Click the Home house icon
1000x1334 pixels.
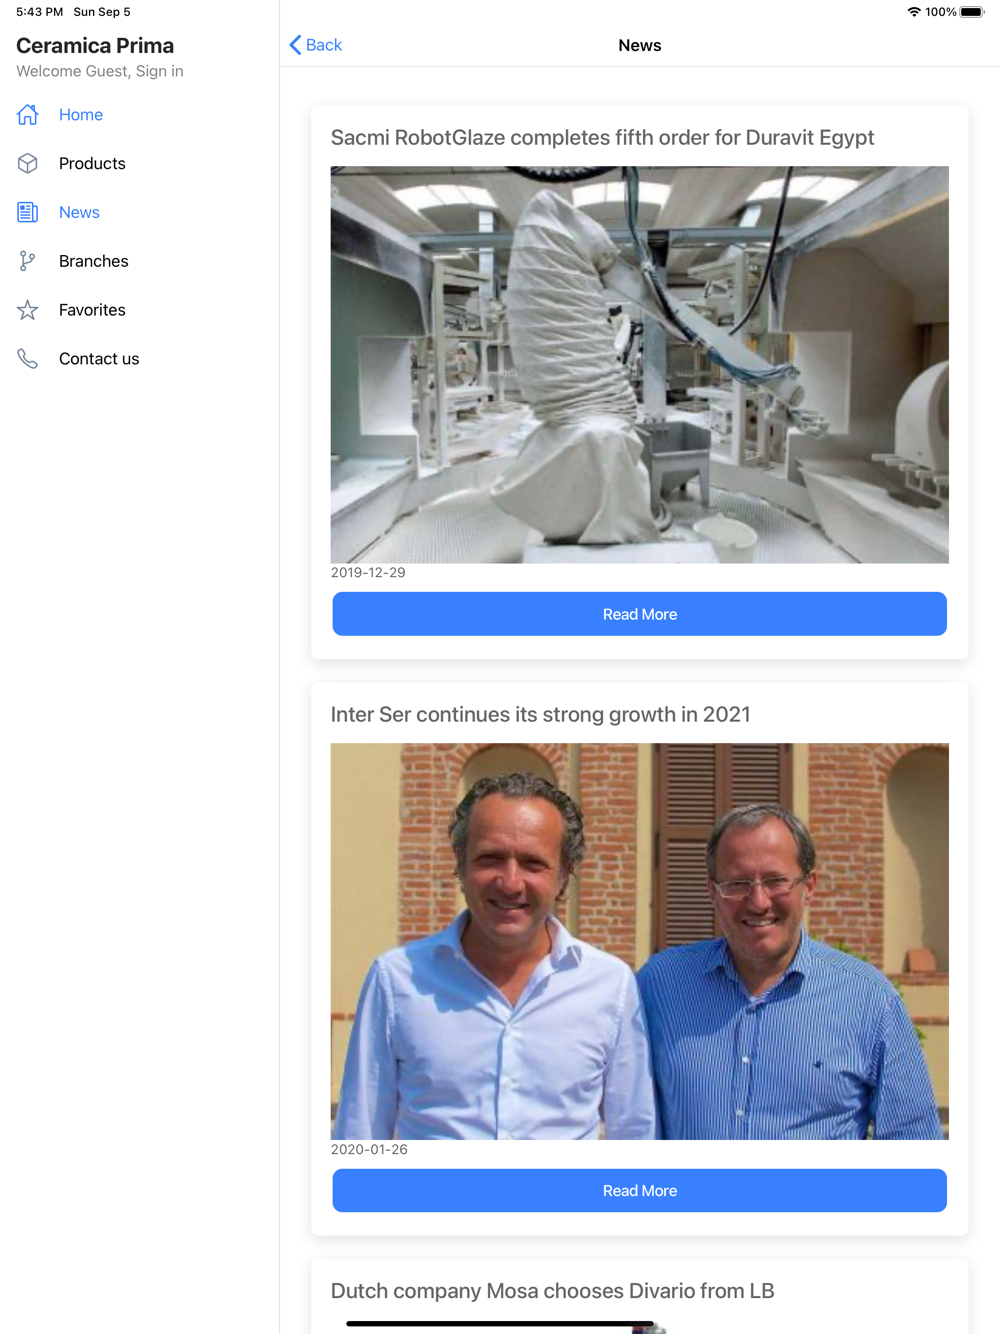[28, 115]
